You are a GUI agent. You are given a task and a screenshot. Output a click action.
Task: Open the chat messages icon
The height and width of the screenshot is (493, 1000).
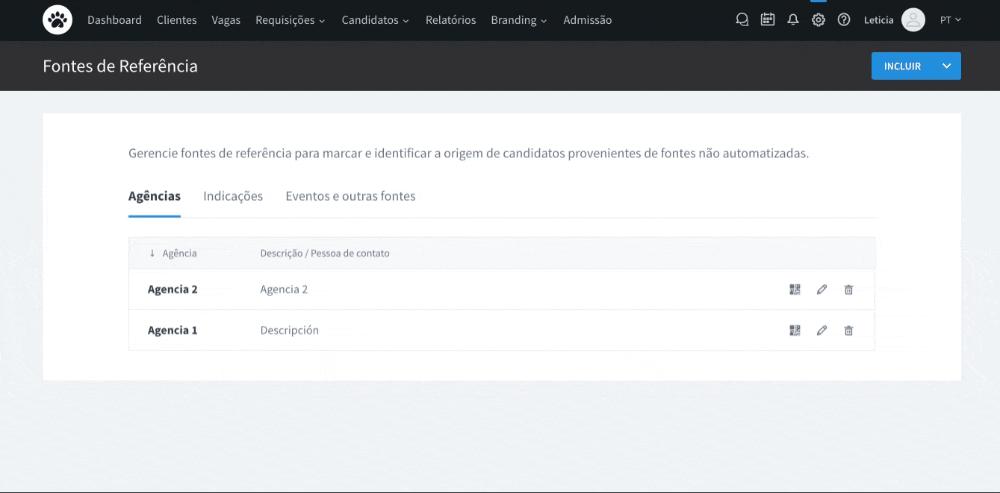click(742, 20)
